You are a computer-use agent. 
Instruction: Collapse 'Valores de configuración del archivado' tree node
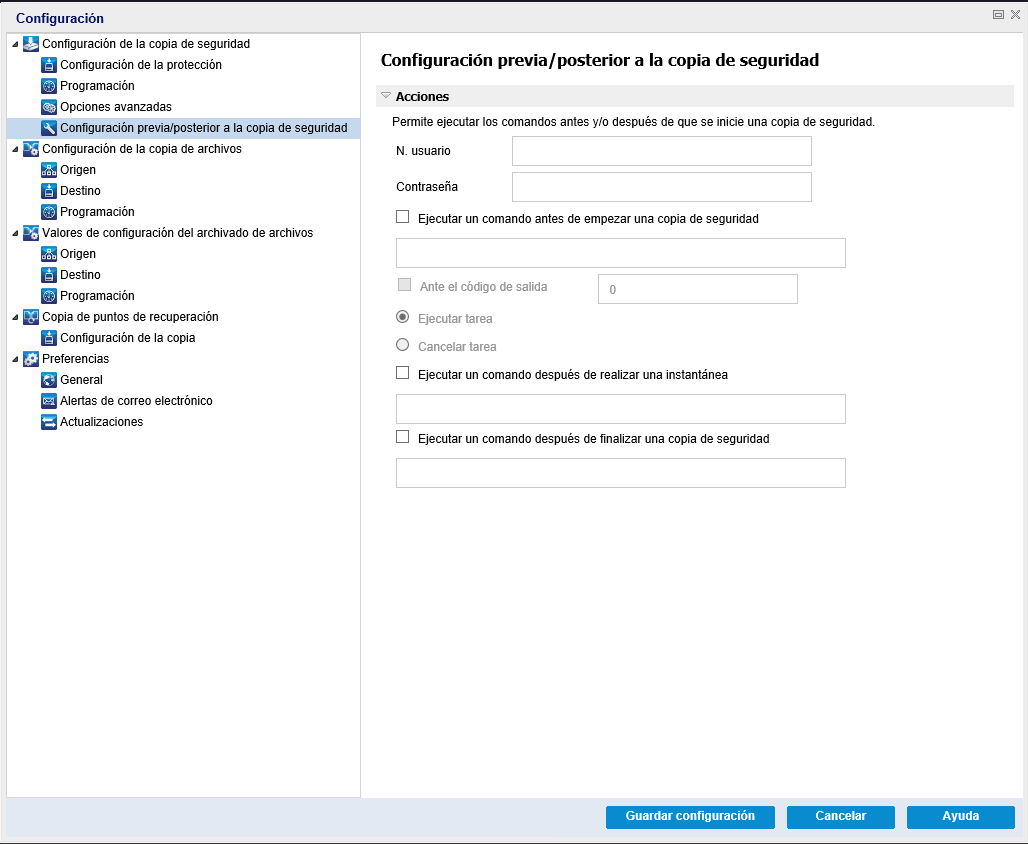(x=15, y=233)
